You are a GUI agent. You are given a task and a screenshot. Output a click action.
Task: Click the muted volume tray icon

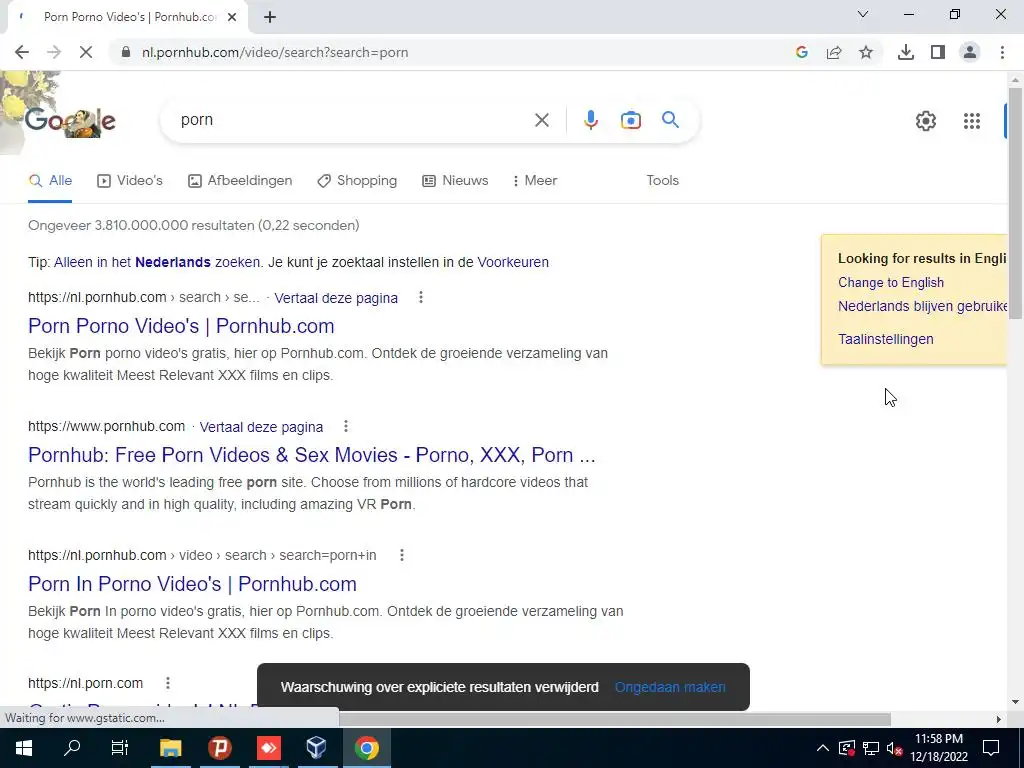click(x=895, y=748)
